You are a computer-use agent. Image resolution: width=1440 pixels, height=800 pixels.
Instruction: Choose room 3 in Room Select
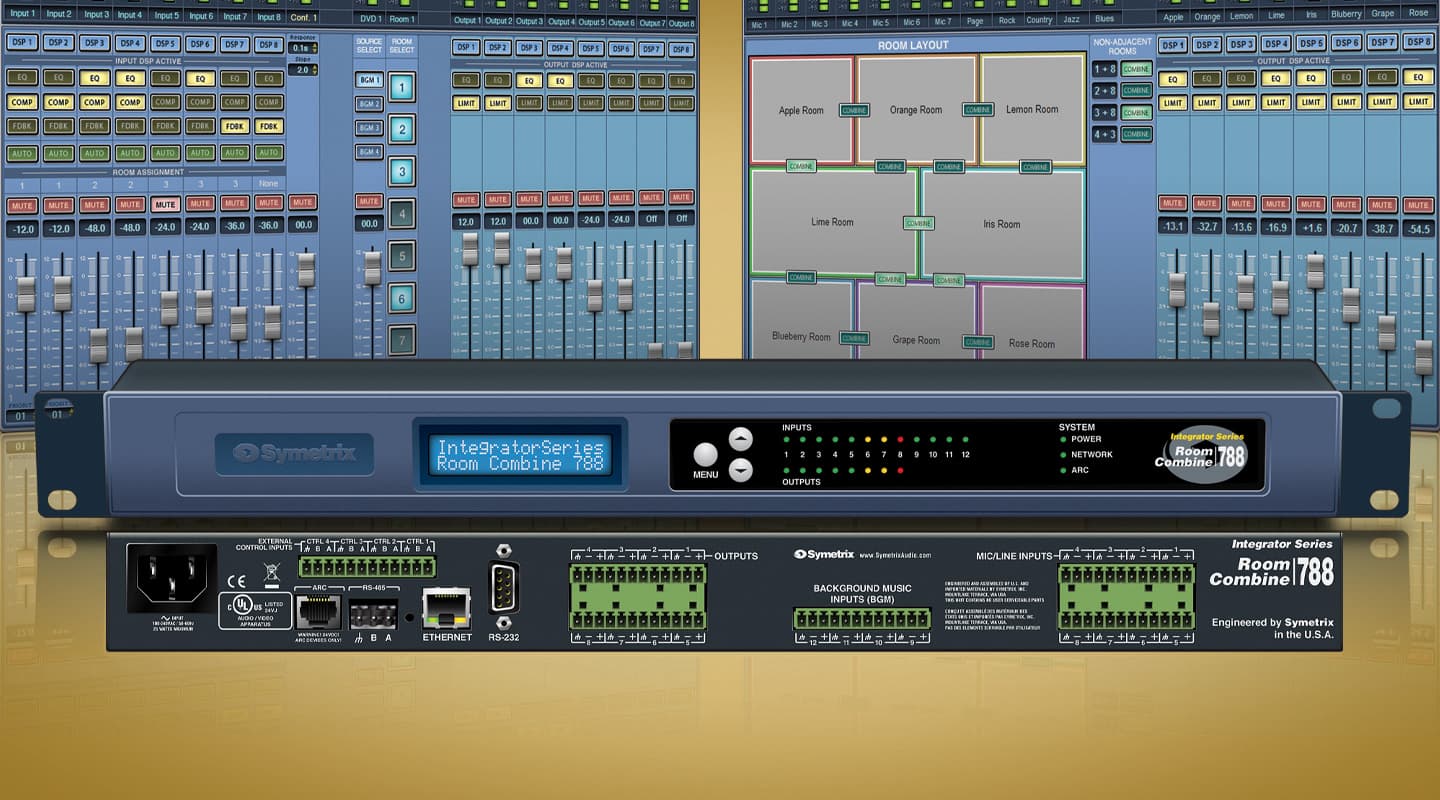click(x=402, y=172)
